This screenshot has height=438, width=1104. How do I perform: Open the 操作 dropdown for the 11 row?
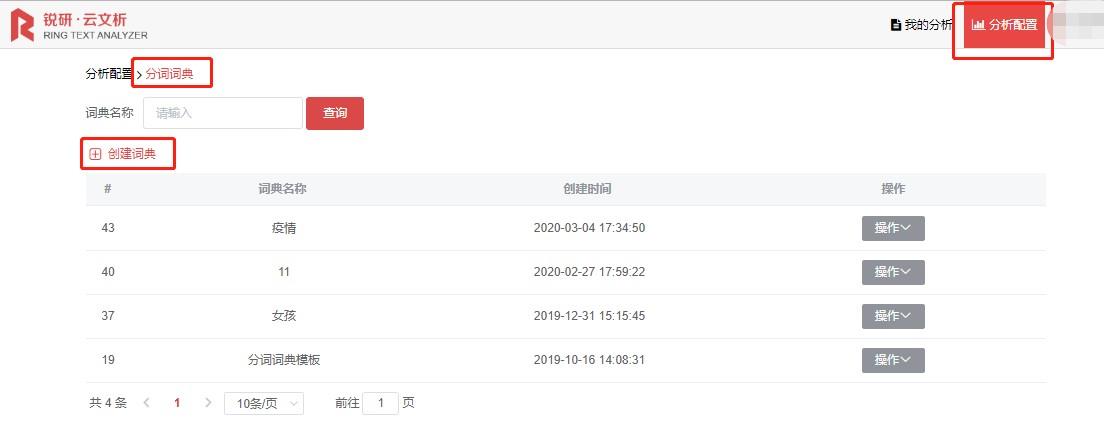pos(893,272)
